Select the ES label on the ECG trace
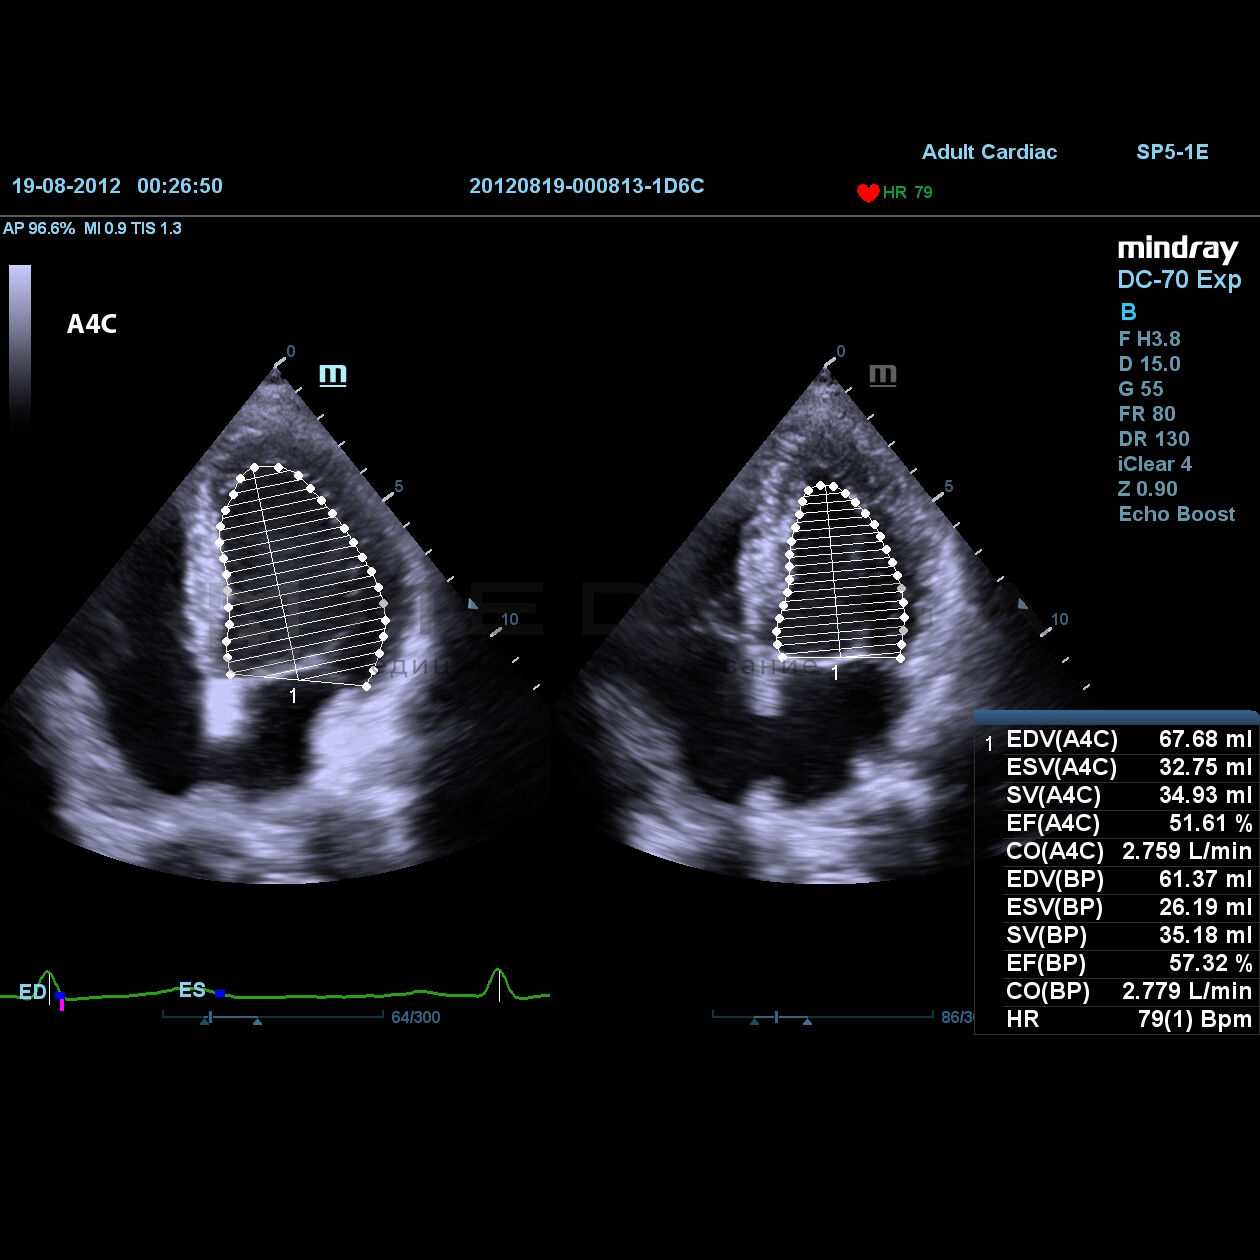 192,990
